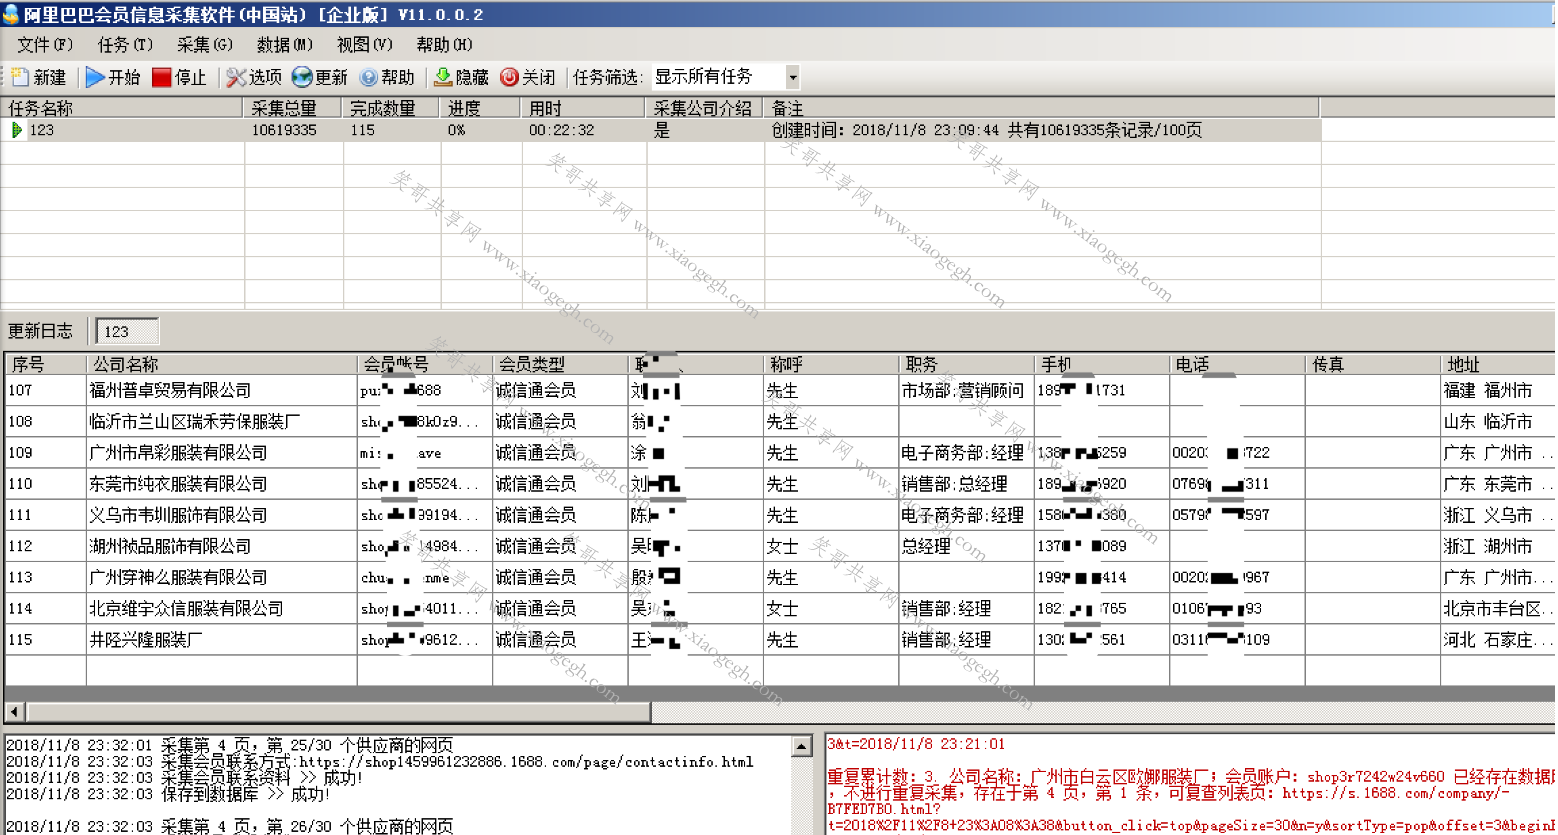1558x835 pixels.
Task: Open 帮助 (Help) in the toolbar
Action: pos(387,77)
